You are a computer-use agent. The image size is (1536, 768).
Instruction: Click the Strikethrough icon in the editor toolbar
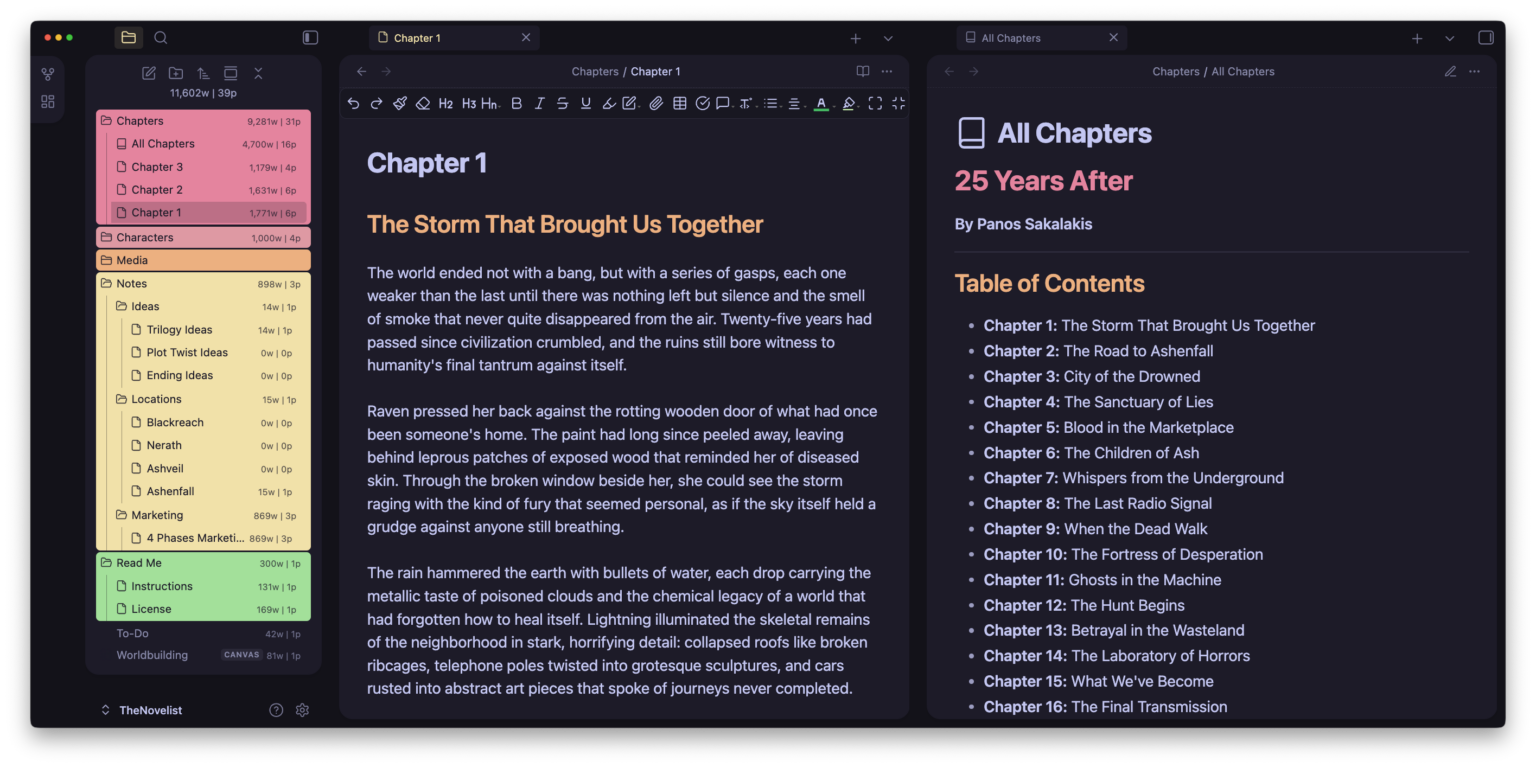(x=562, y=103)
